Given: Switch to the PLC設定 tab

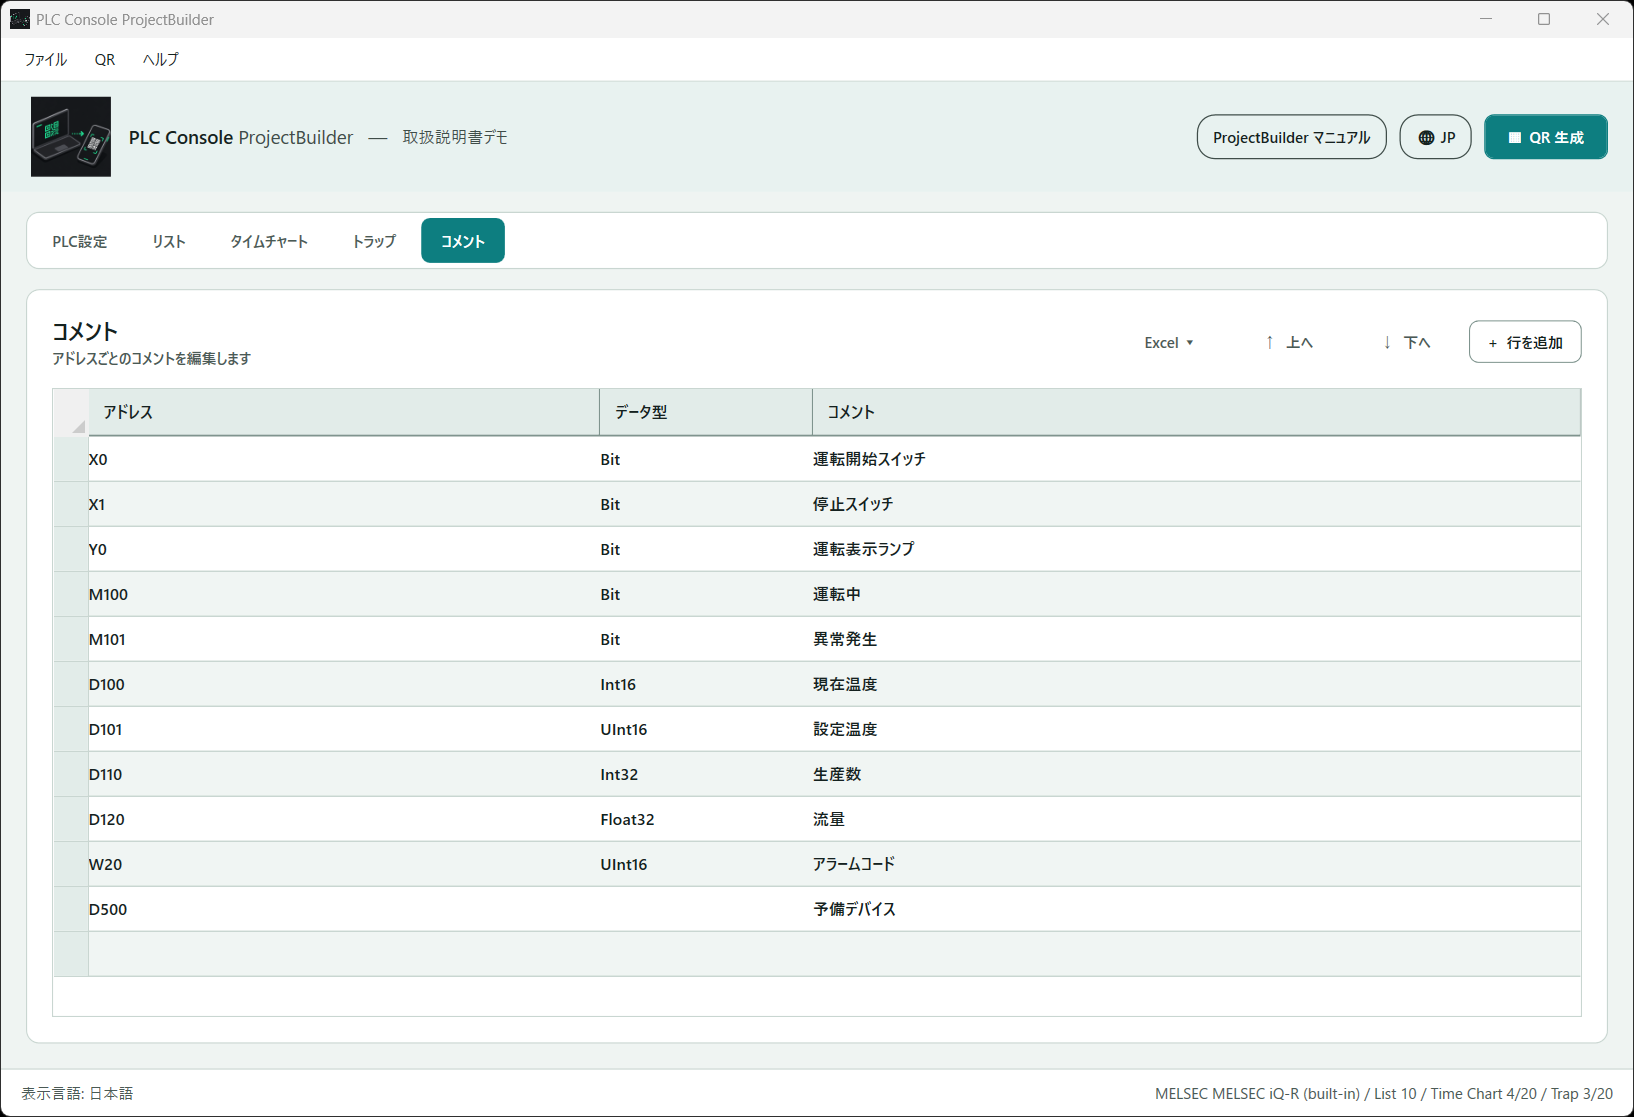Looking at the screenshot, I should click(80, 241).
